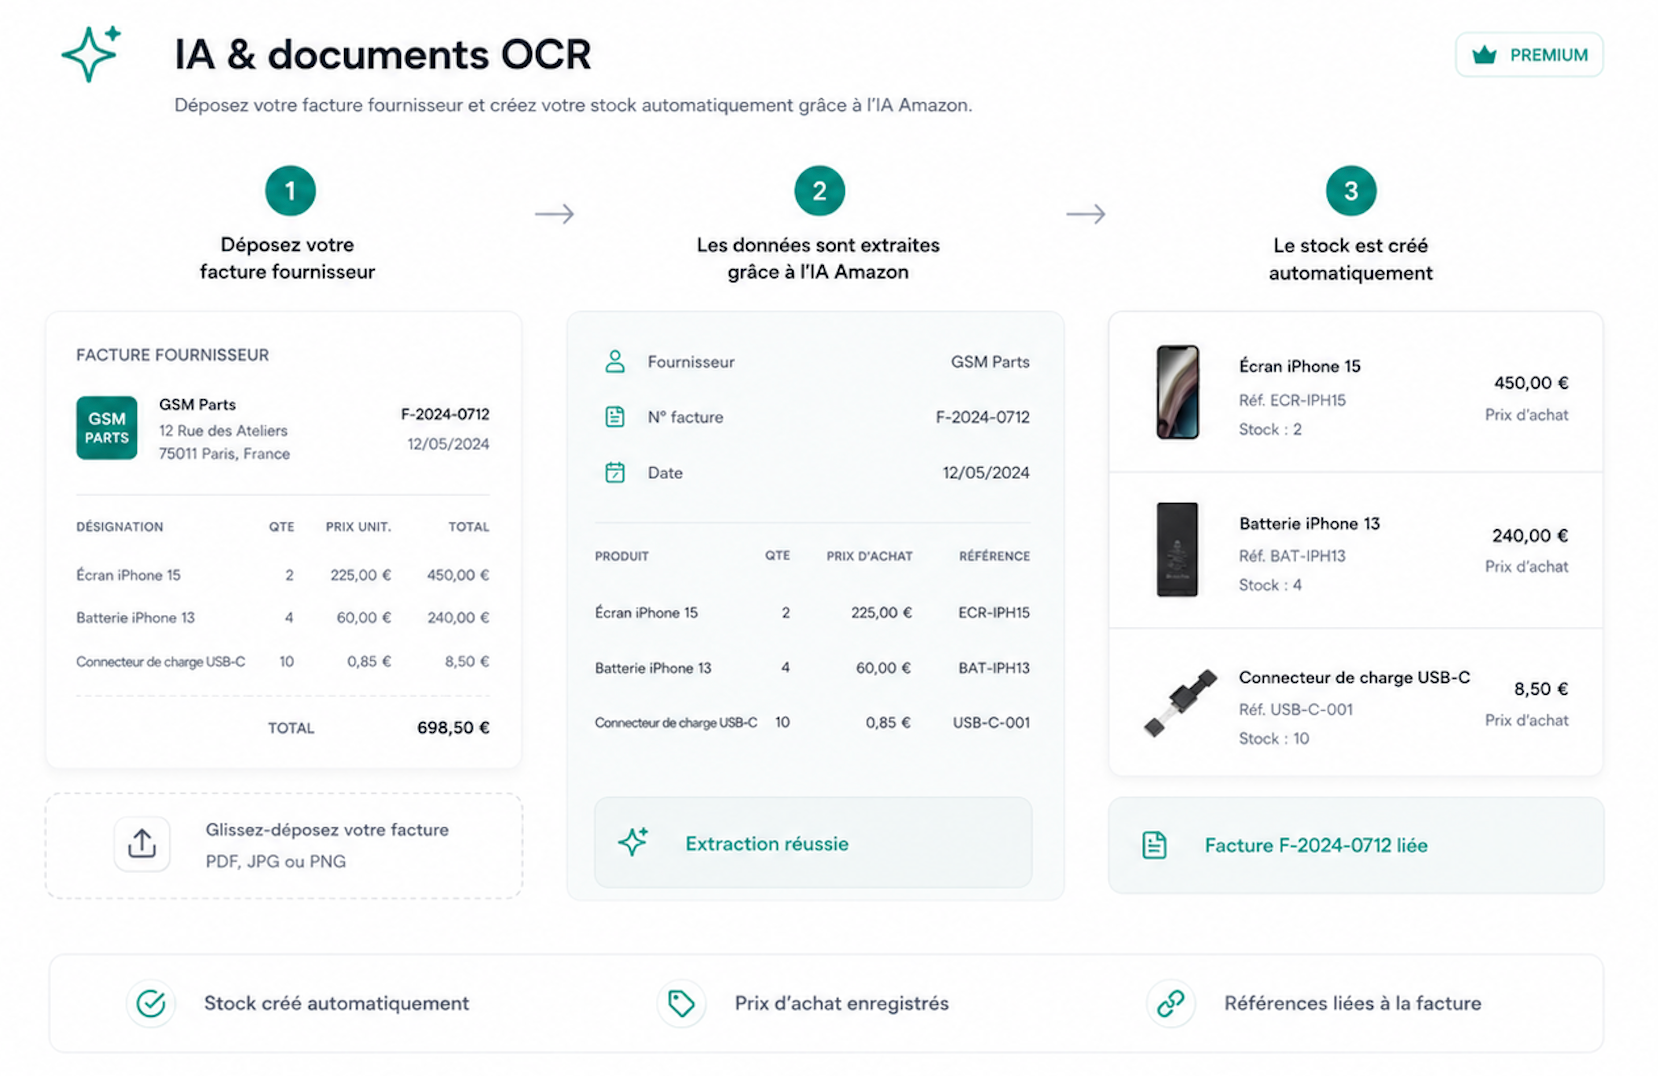The height and width of the screenshot is (1076, 1658).
Task: Open the Batterie iPhone 13 product thumbnail
Action: [1178, 550]
